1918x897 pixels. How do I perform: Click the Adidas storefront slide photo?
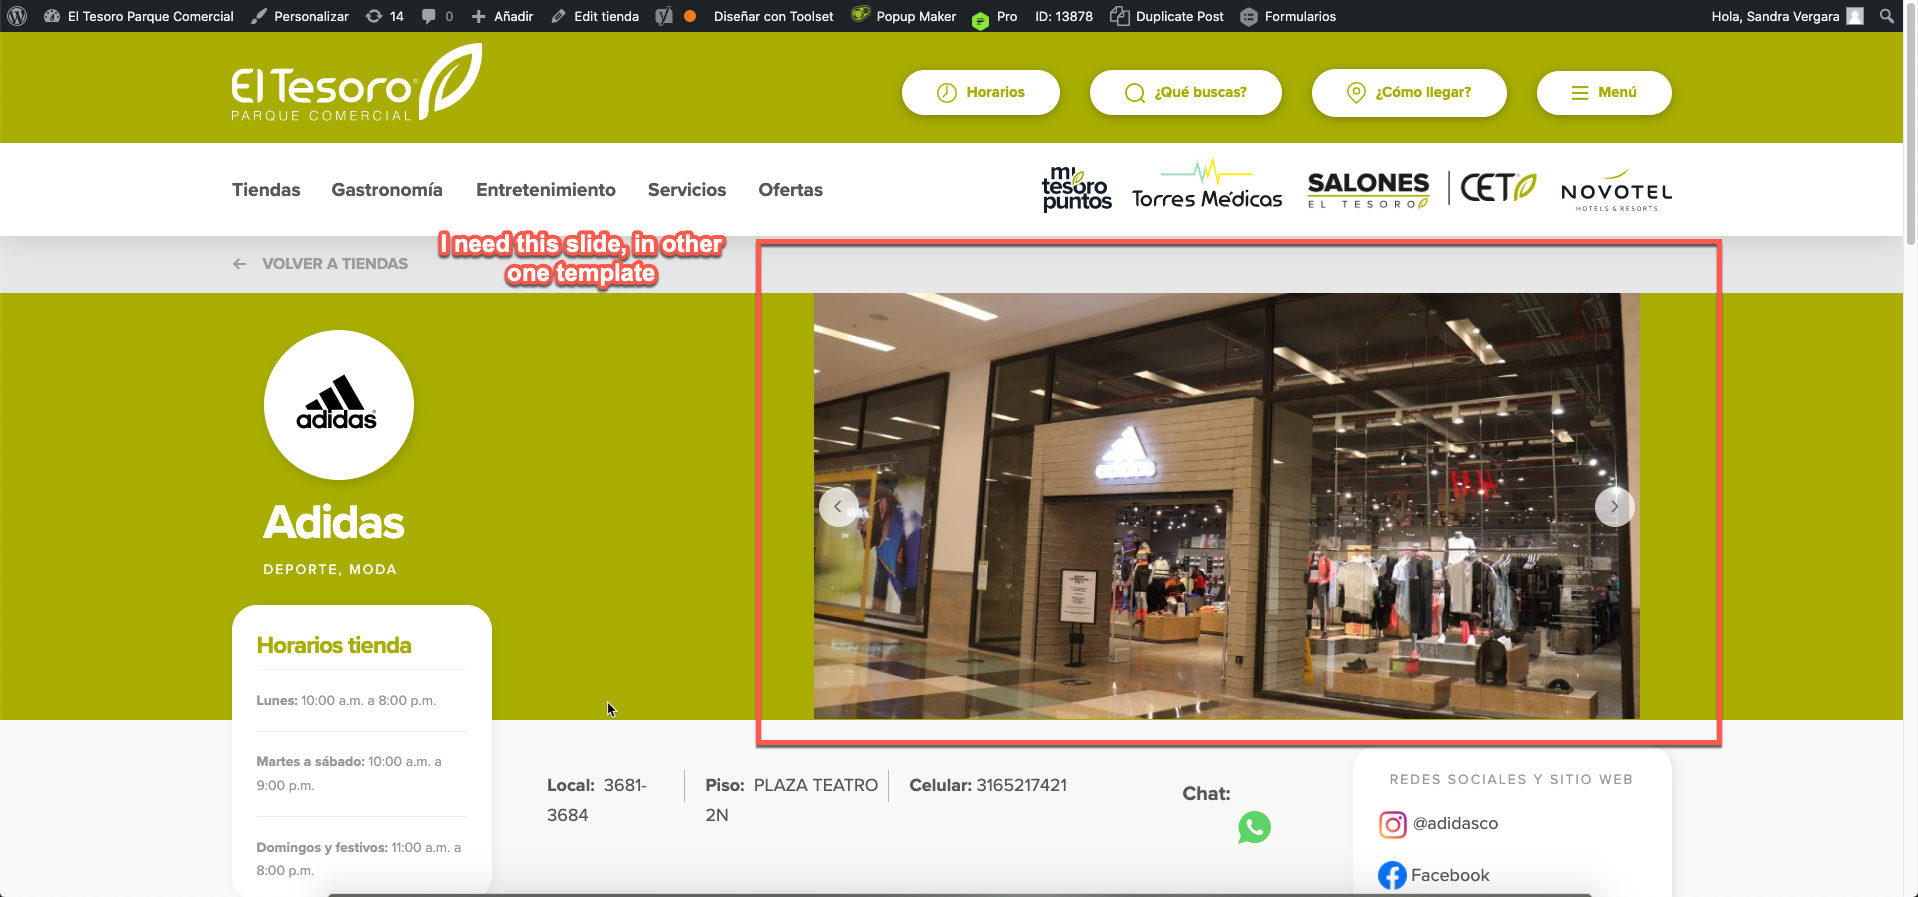(1226, 506)
